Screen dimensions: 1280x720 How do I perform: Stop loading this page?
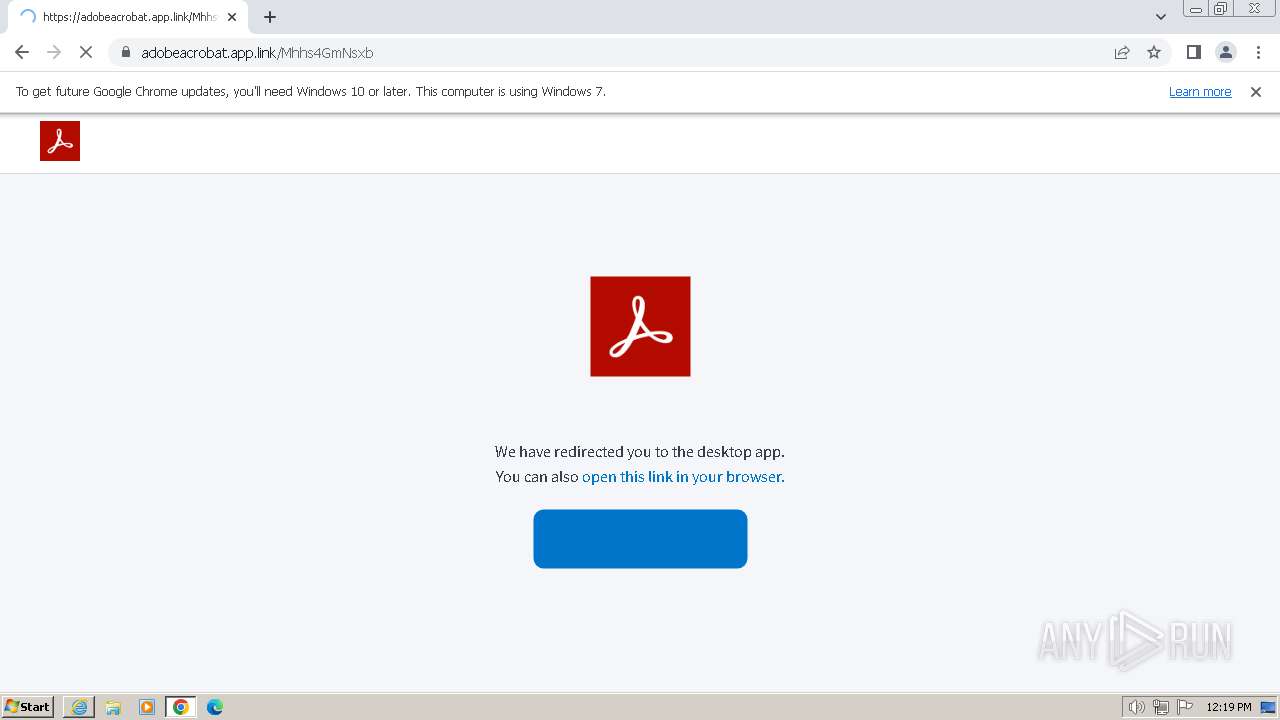[x=86, y=52]
